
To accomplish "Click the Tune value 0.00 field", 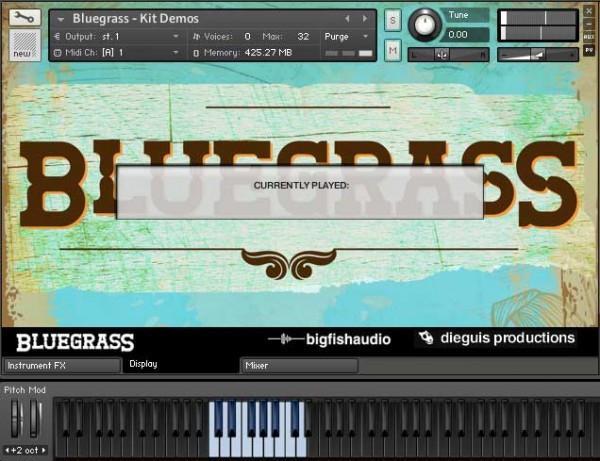I will [464, 35].
